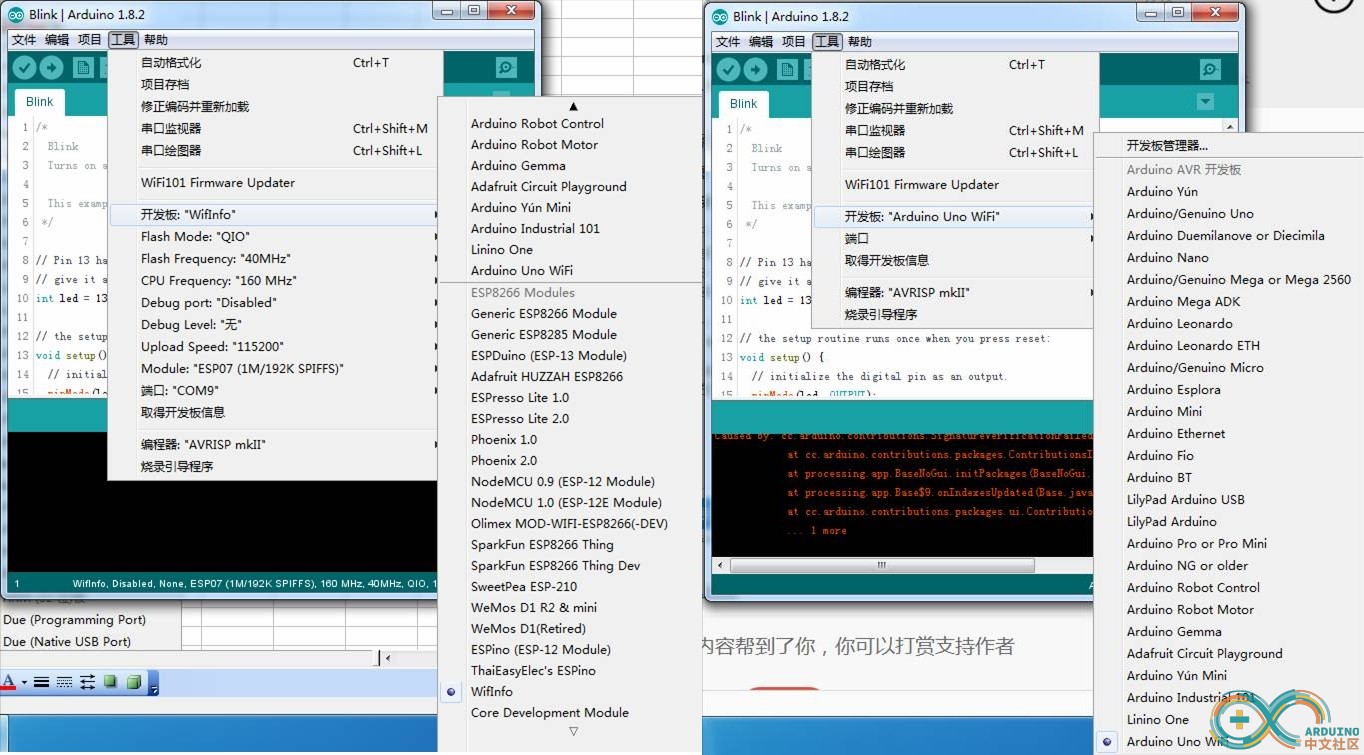Choose Generic ESP8266 Module board
Screen dimensions: 1364x755
point(544,314)
